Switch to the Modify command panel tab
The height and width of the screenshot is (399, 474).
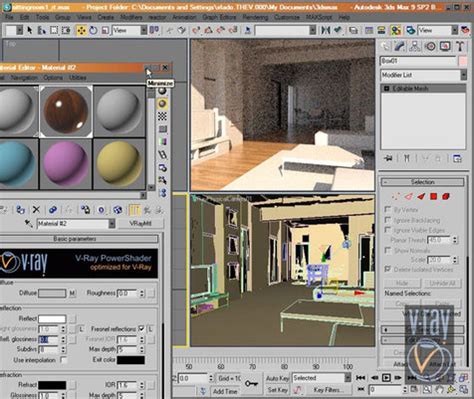click(x=400, y=46)
